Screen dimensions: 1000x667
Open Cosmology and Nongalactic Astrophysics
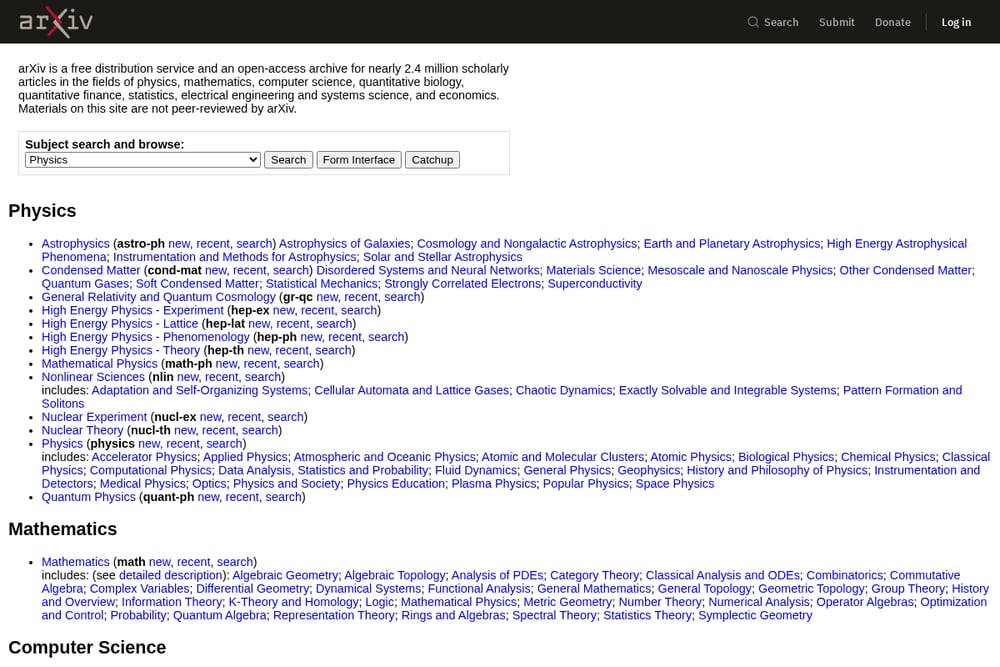point(527,244)
